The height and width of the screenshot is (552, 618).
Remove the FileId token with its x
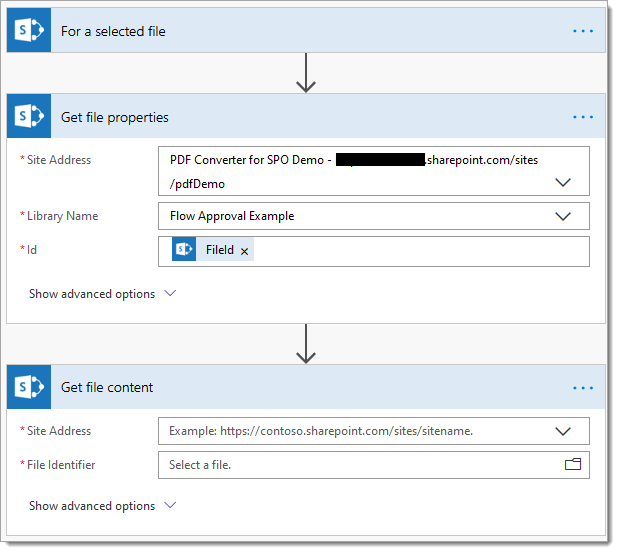(244, 251)
